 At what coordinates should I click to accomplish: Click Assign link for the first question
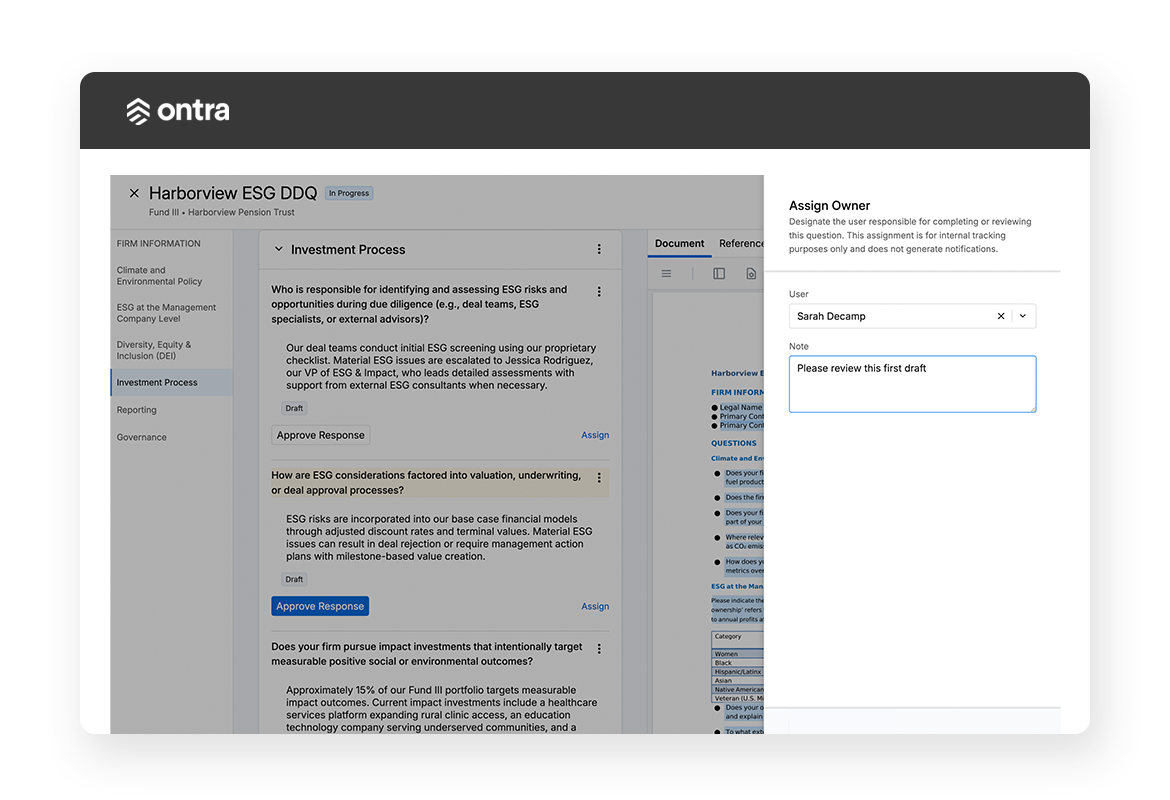[595, 435]
